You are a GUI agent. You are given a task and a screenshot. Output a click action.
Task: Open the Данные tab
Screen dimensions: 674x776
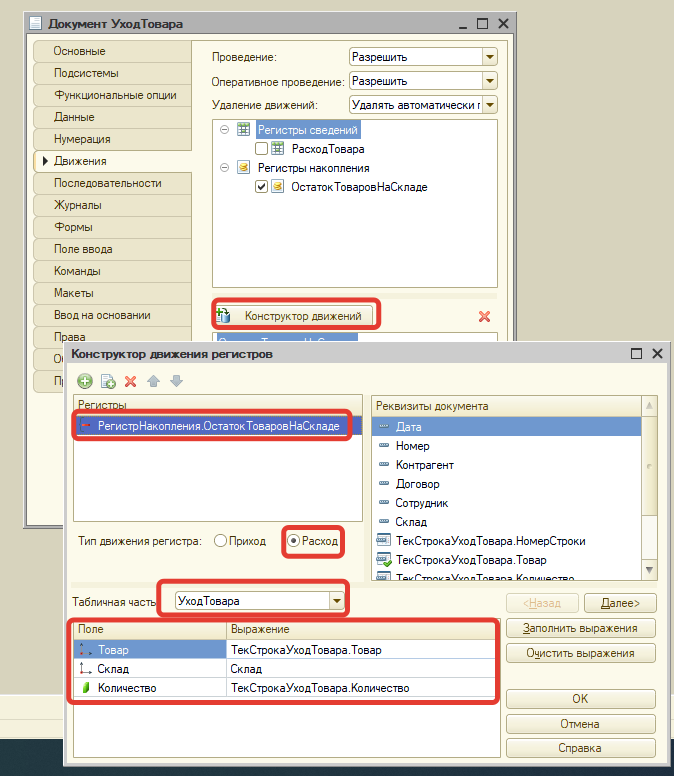[x=112, y=117]
